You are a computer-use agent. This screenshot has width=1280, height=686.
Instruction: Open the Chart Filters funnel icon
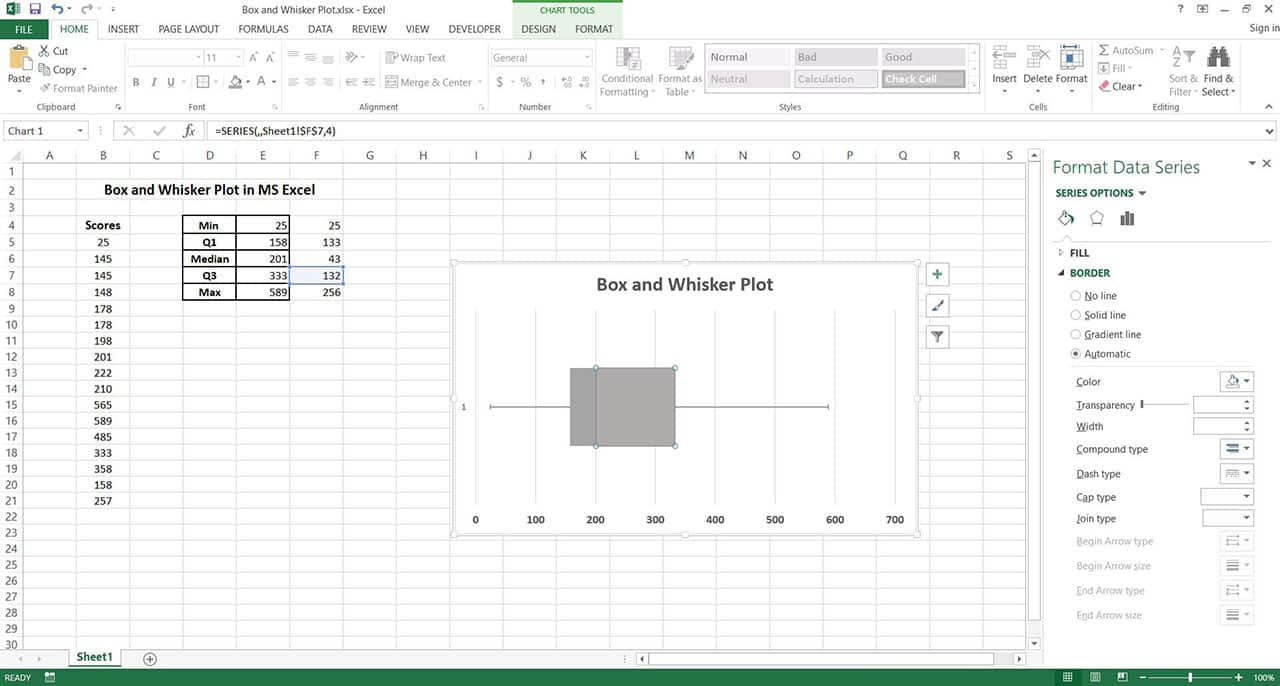[x=936, y=336]
